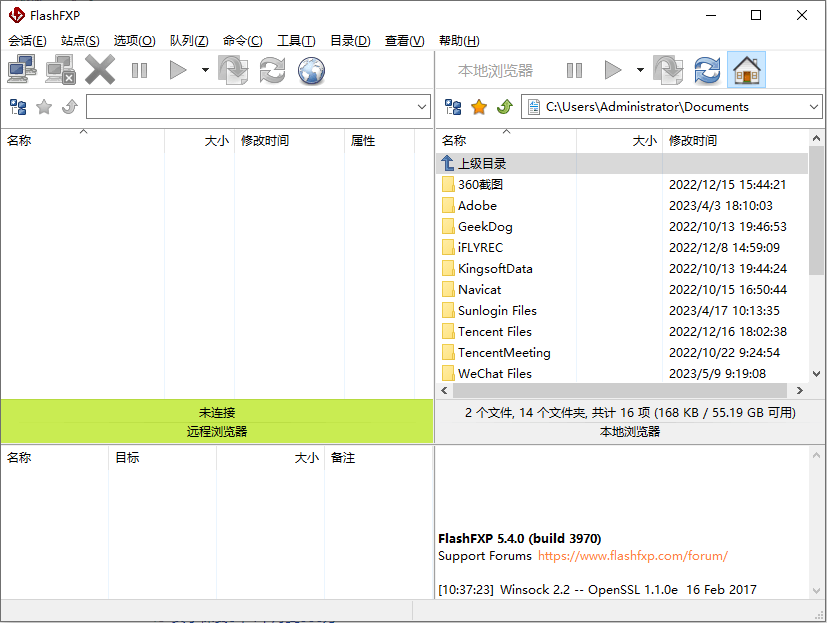Image resolution: width=827 pixels, height=623 pixels.
Task: Click the local folder tree icon
Action: tap(453, 107)
